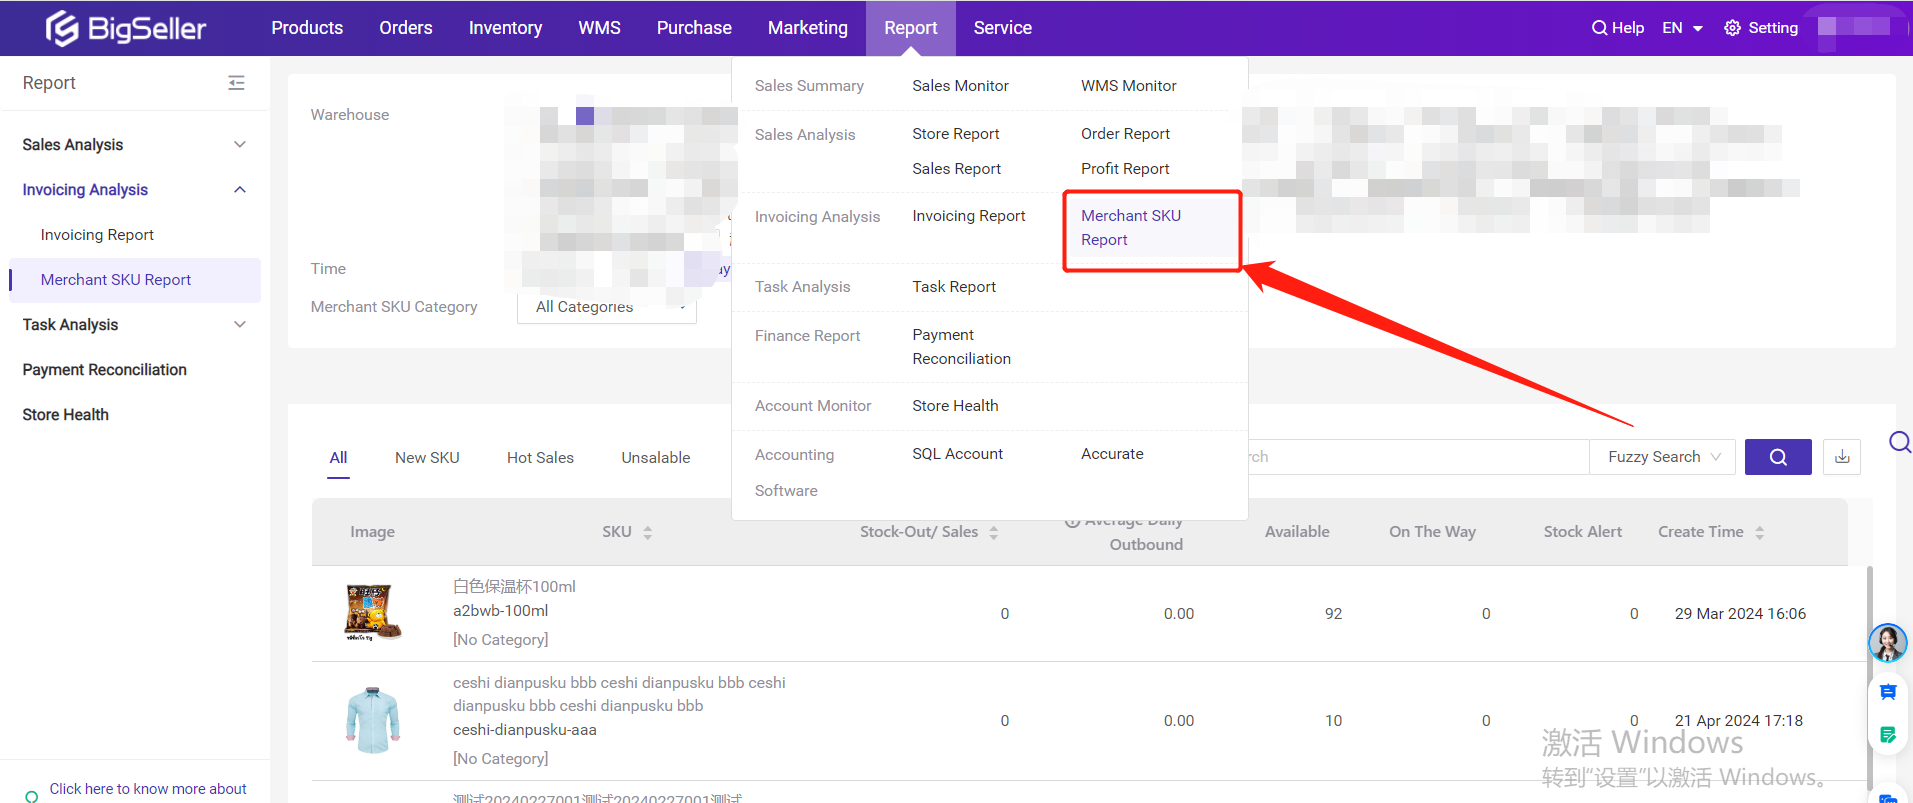The width and height of the screenshot is (1913, 803).
Task: Open the Help center
Action: (x=1617, y=28)
